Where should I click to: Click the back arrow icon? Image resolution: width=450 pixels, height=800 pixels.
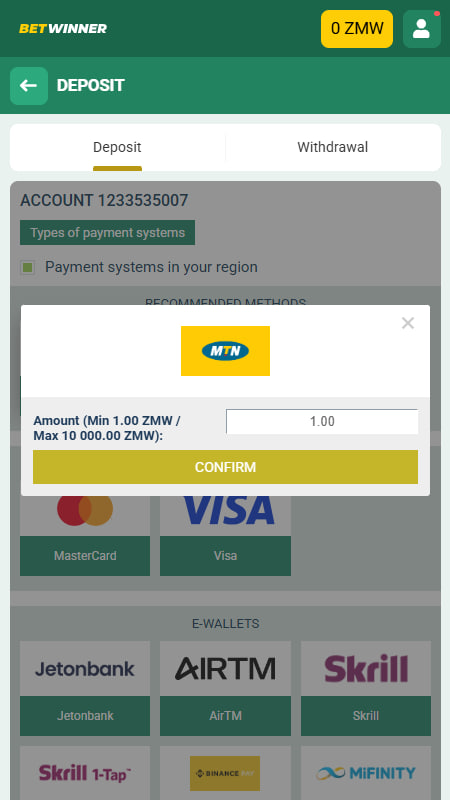[x=29, y=86]
